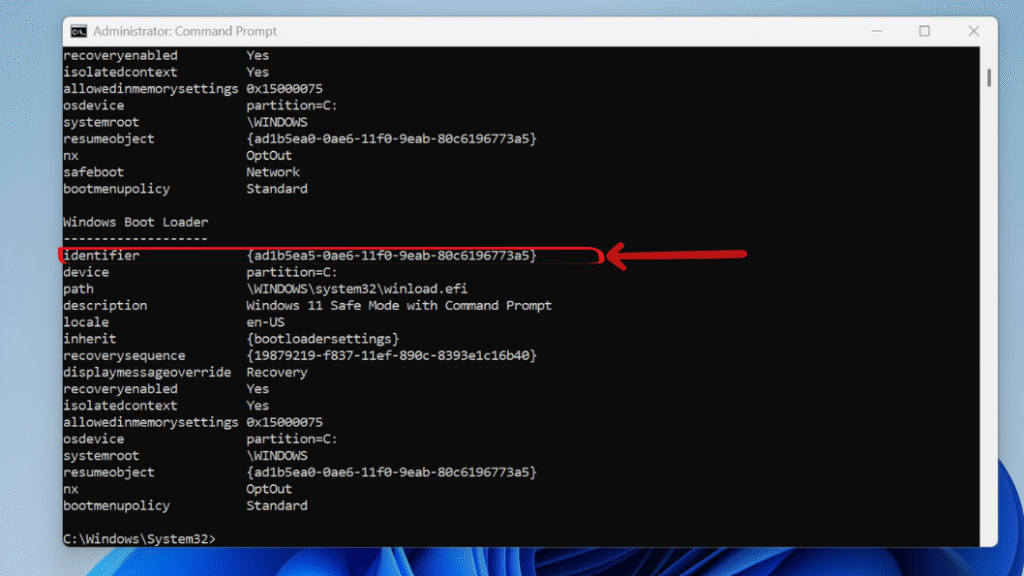Click the 'Windows Boot Loader' heading
1024x576 pixels.
pos(136,222)
